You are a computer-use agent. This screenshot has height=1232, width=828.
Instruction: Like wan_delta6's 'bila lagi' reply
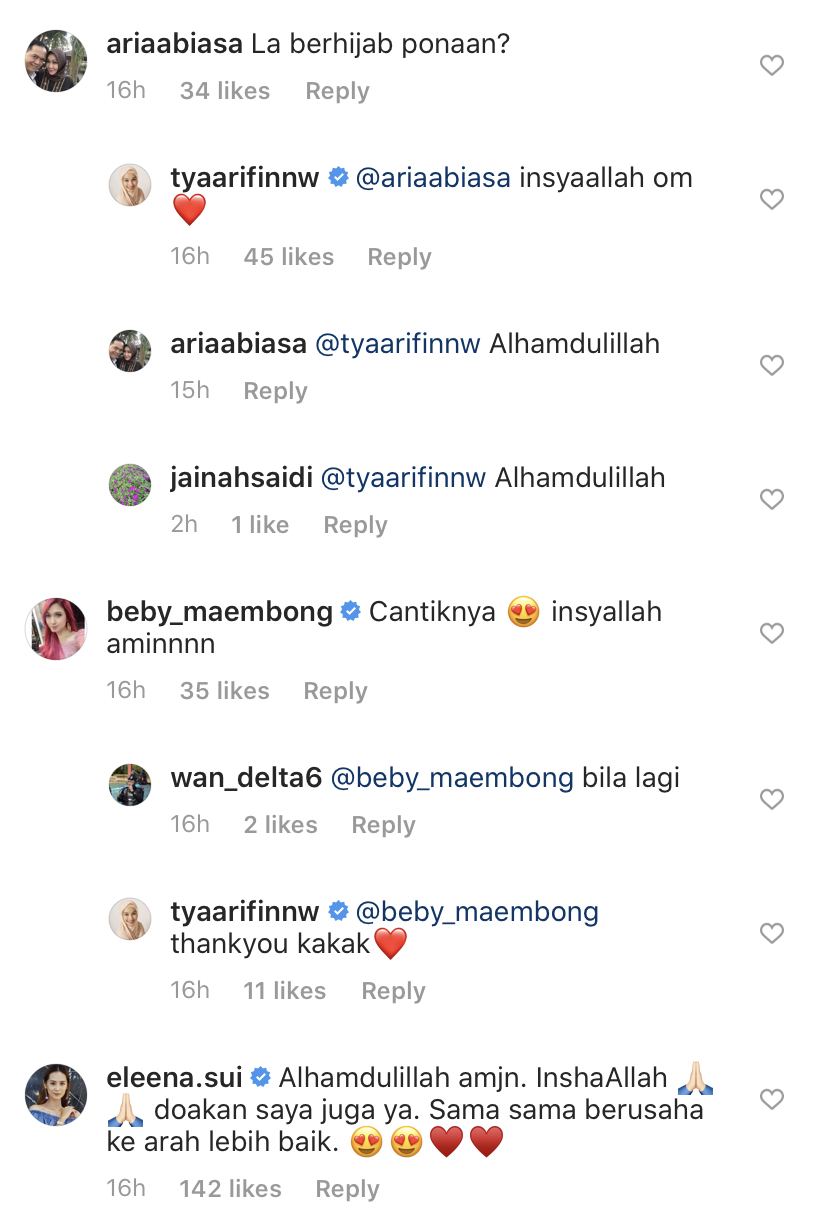(x=771, y=799)
